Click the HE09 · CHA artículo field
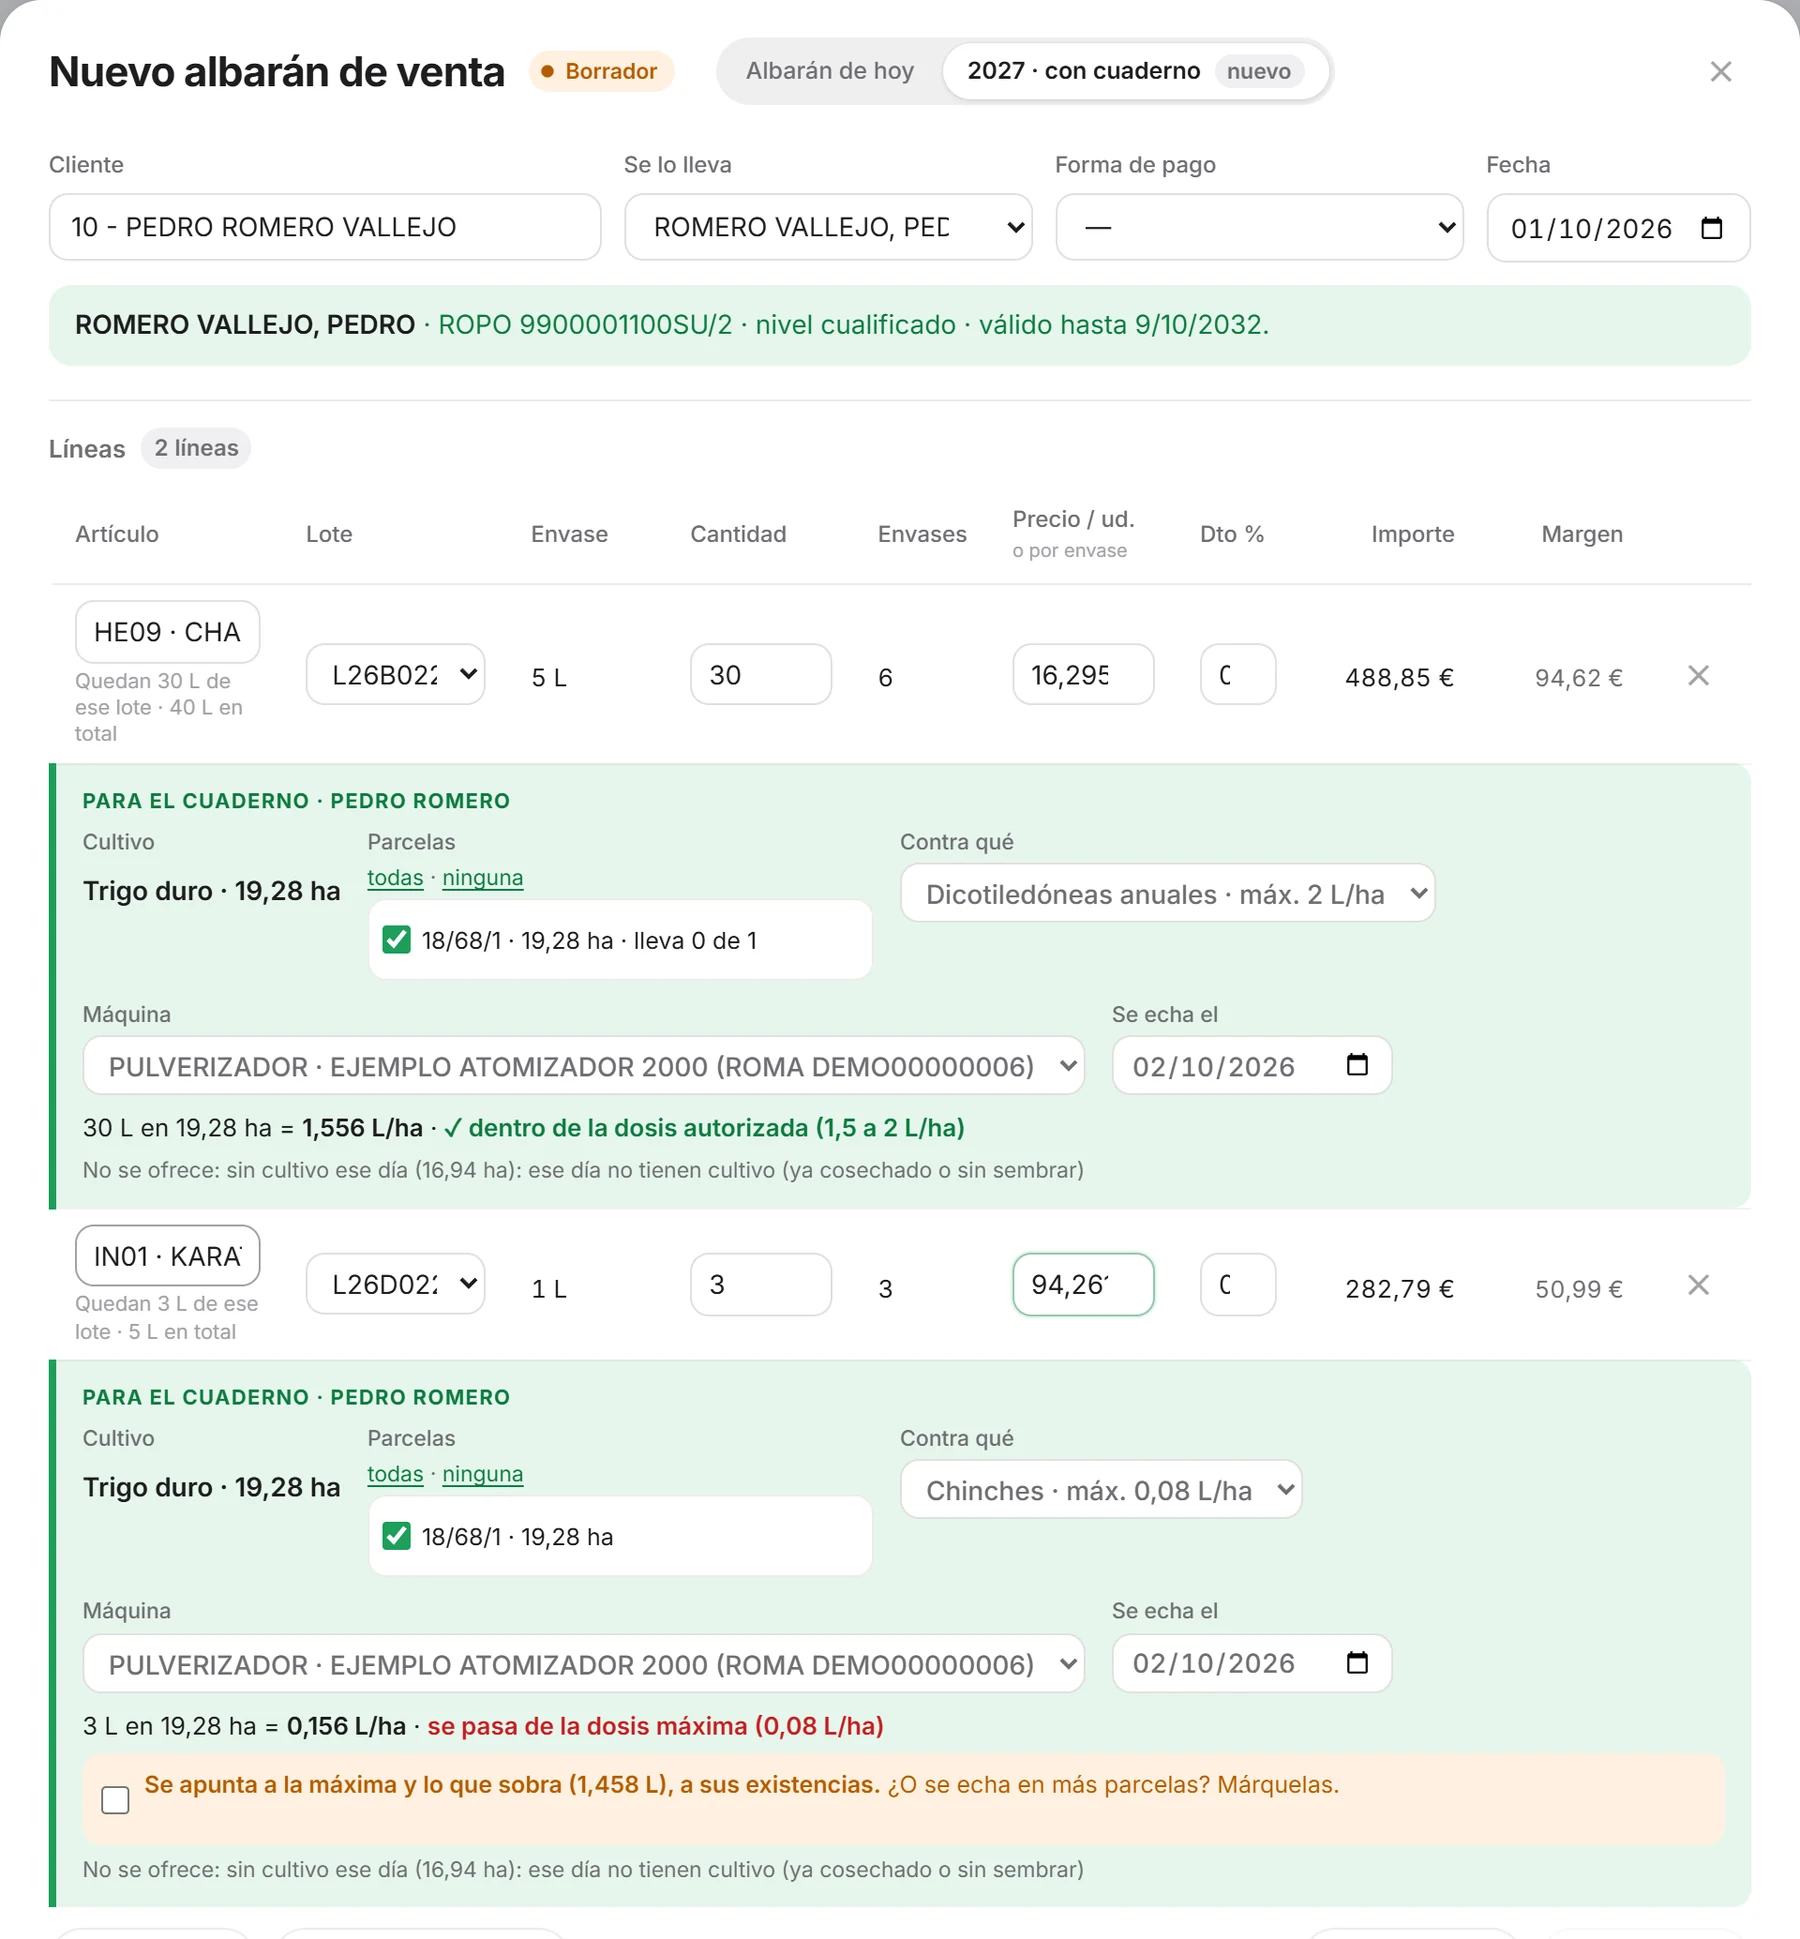 167,632
